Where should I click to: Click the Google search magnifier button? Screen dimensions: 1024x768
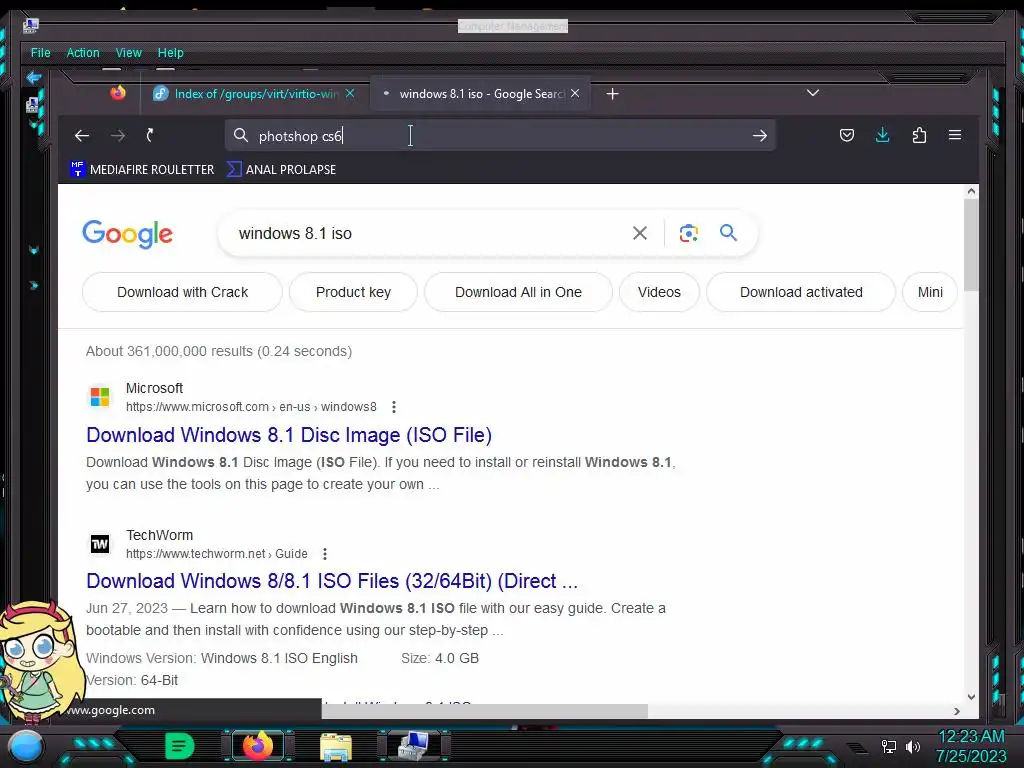(729, 232)
